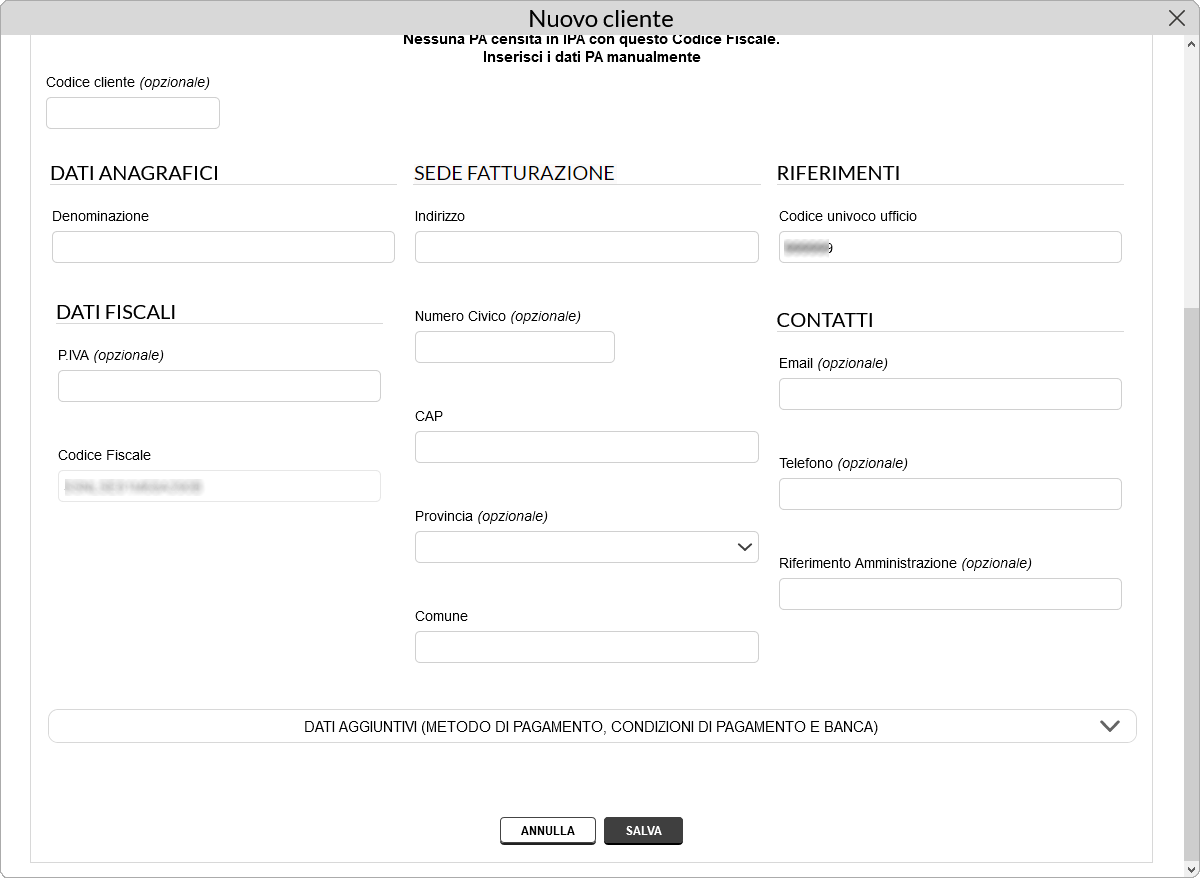Screen dimensions: 1200x878
Task: Click the RIFERIMENTI heading
Action: coord(838,173)
